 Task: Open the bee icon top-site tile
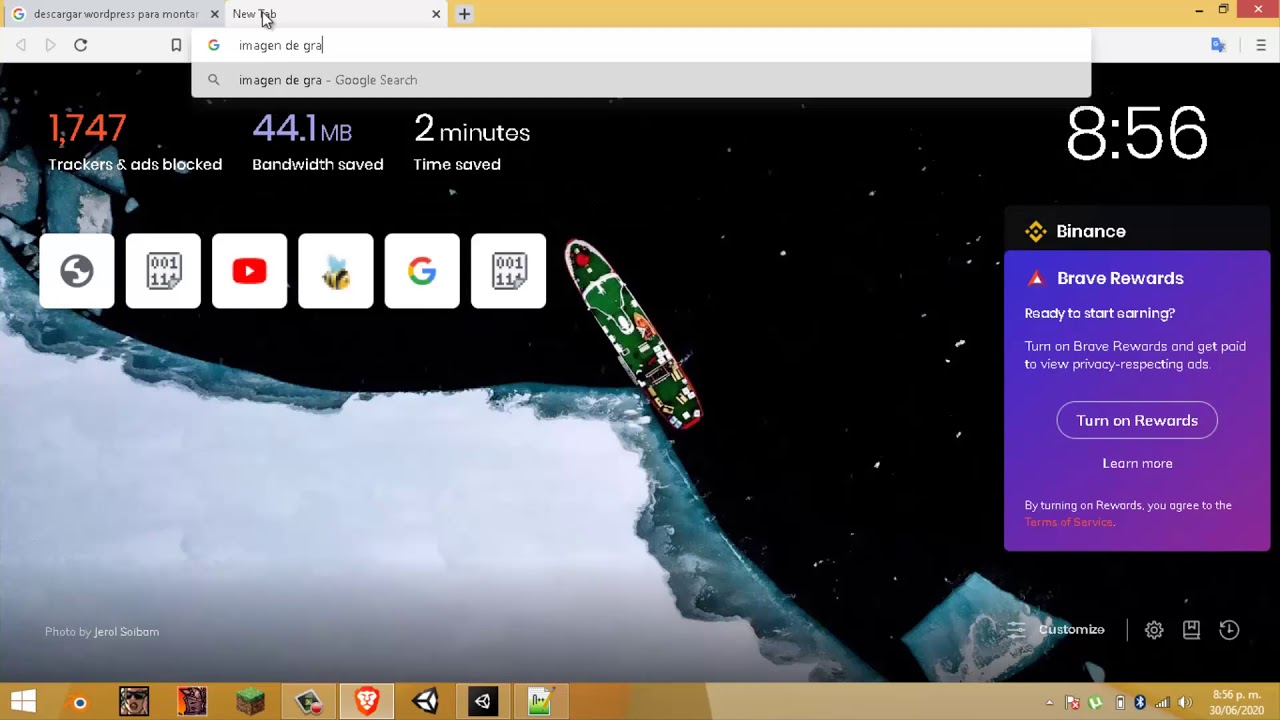(336, 271)
